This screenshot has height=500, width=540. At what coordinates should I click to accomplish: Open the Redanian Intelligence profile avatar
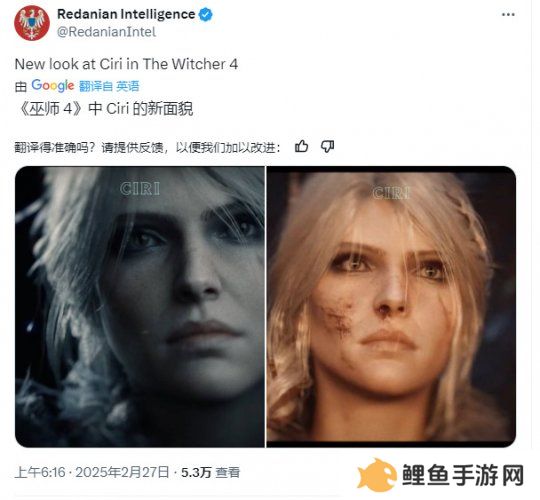tap(32, 23)
